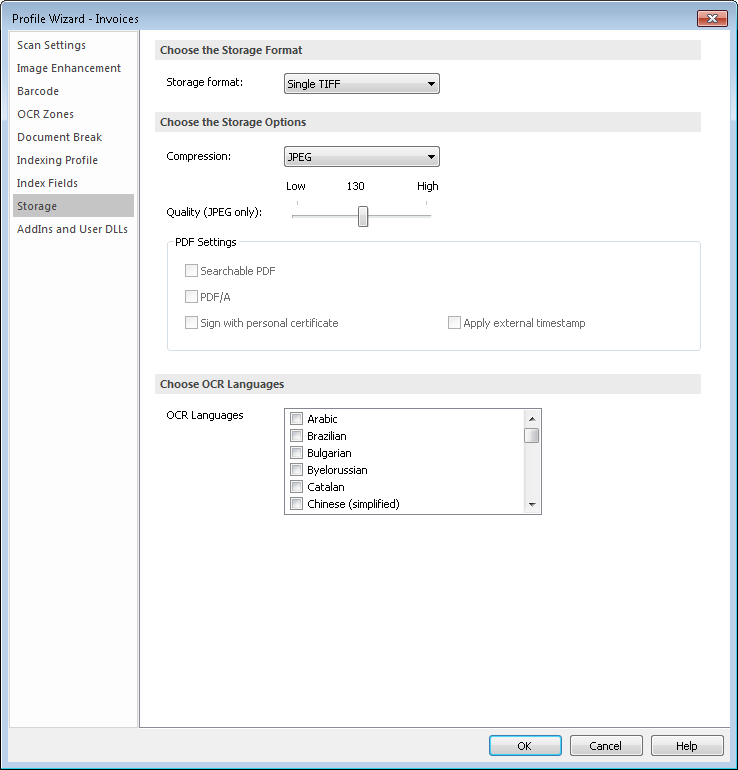The image size is (738, 770).
Task: Tick the PDF/A checkbox
Action: pos(191,297)
